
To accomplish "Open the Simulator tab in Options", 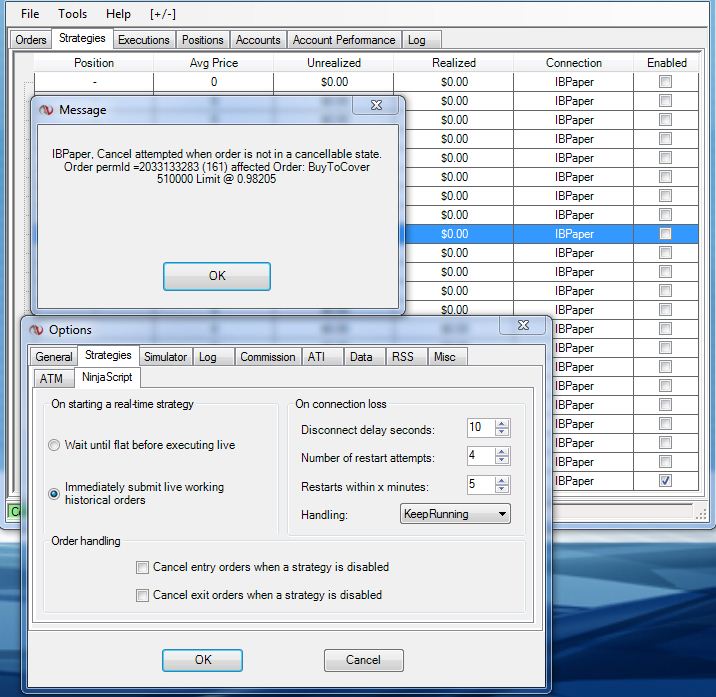I will (x=165, y=357).
